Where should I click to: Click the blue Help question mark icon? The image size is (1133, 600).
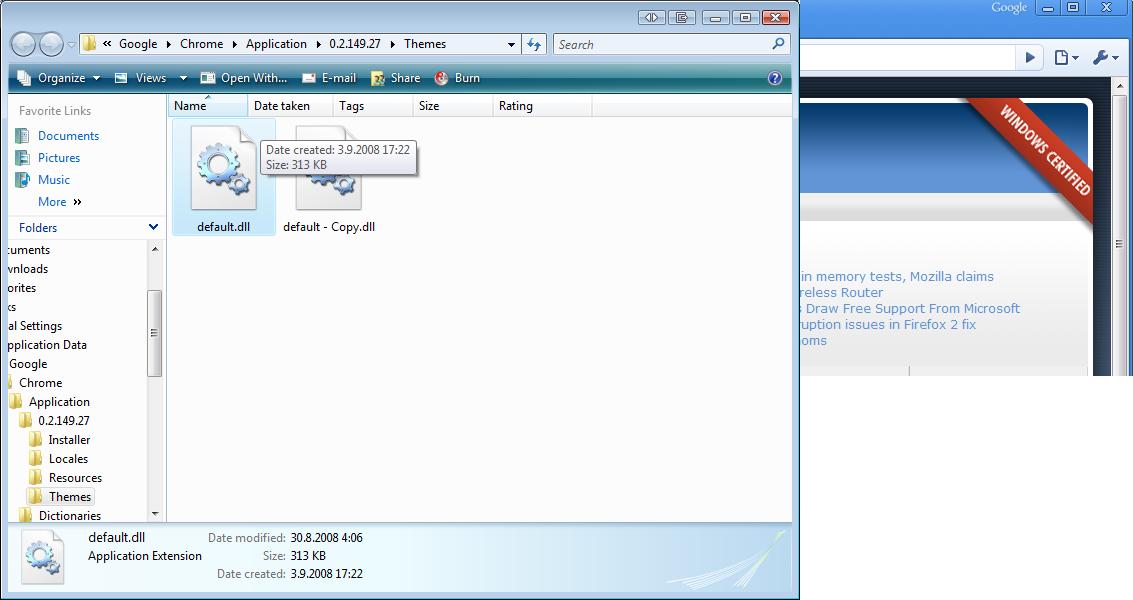click(774, 78)
